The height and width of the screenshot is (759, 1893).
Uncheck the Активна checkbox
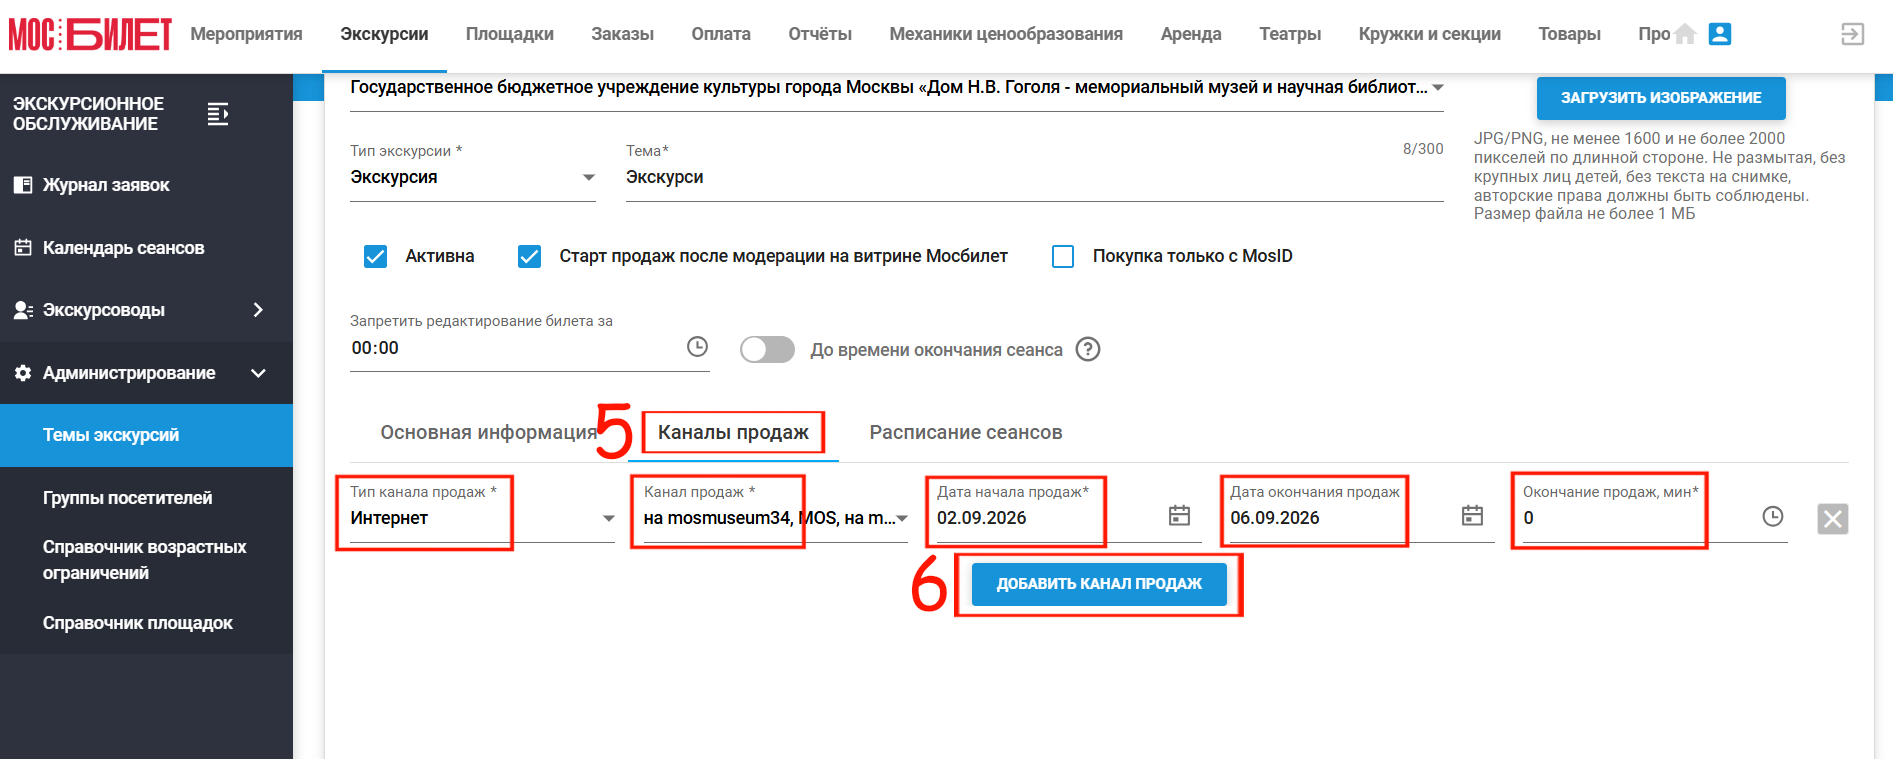(x=375, y=256)
